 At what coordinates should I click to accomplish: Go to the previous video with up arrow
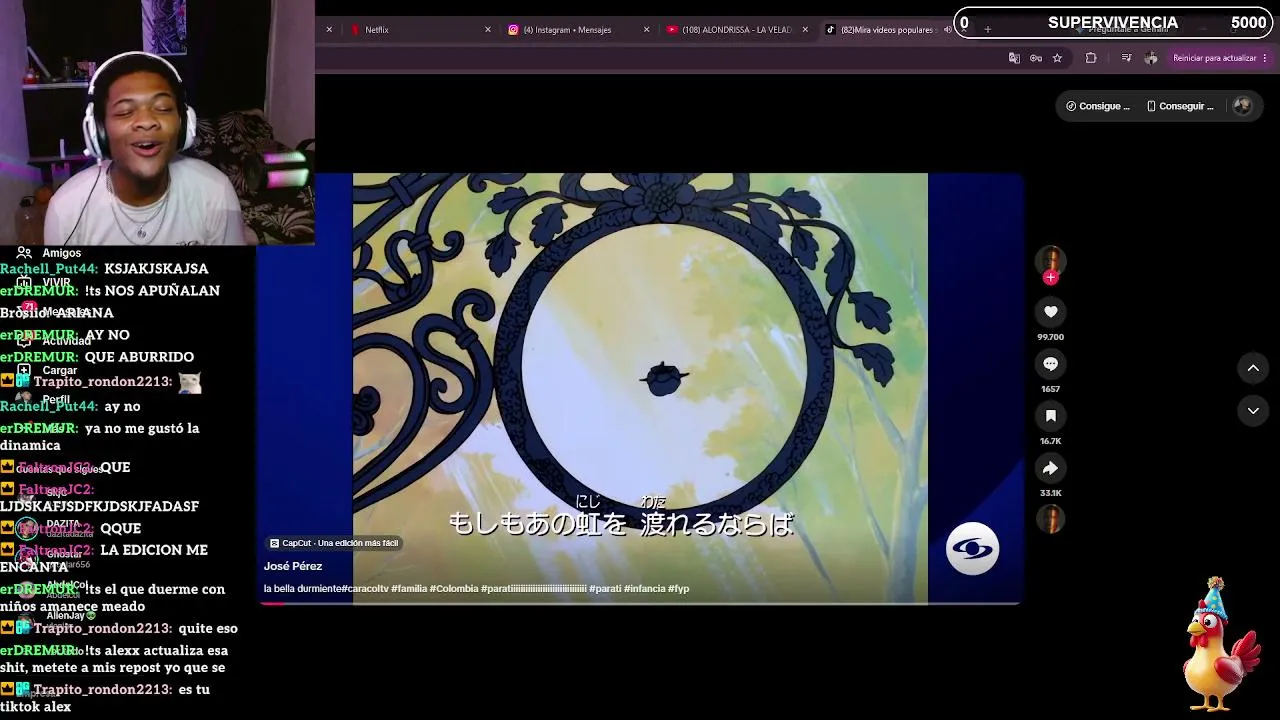pyautogui.click(x=1253, y=368)
